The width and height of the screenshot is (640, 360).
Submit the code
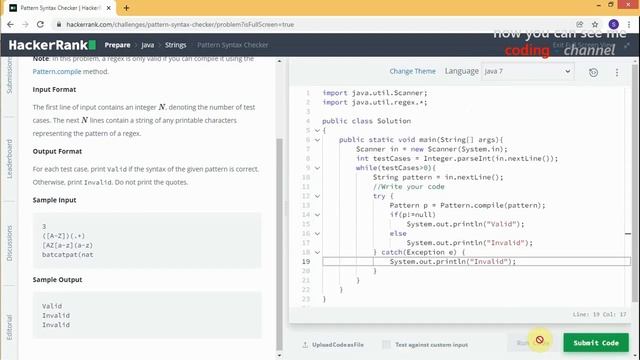[x=596, y=343]
